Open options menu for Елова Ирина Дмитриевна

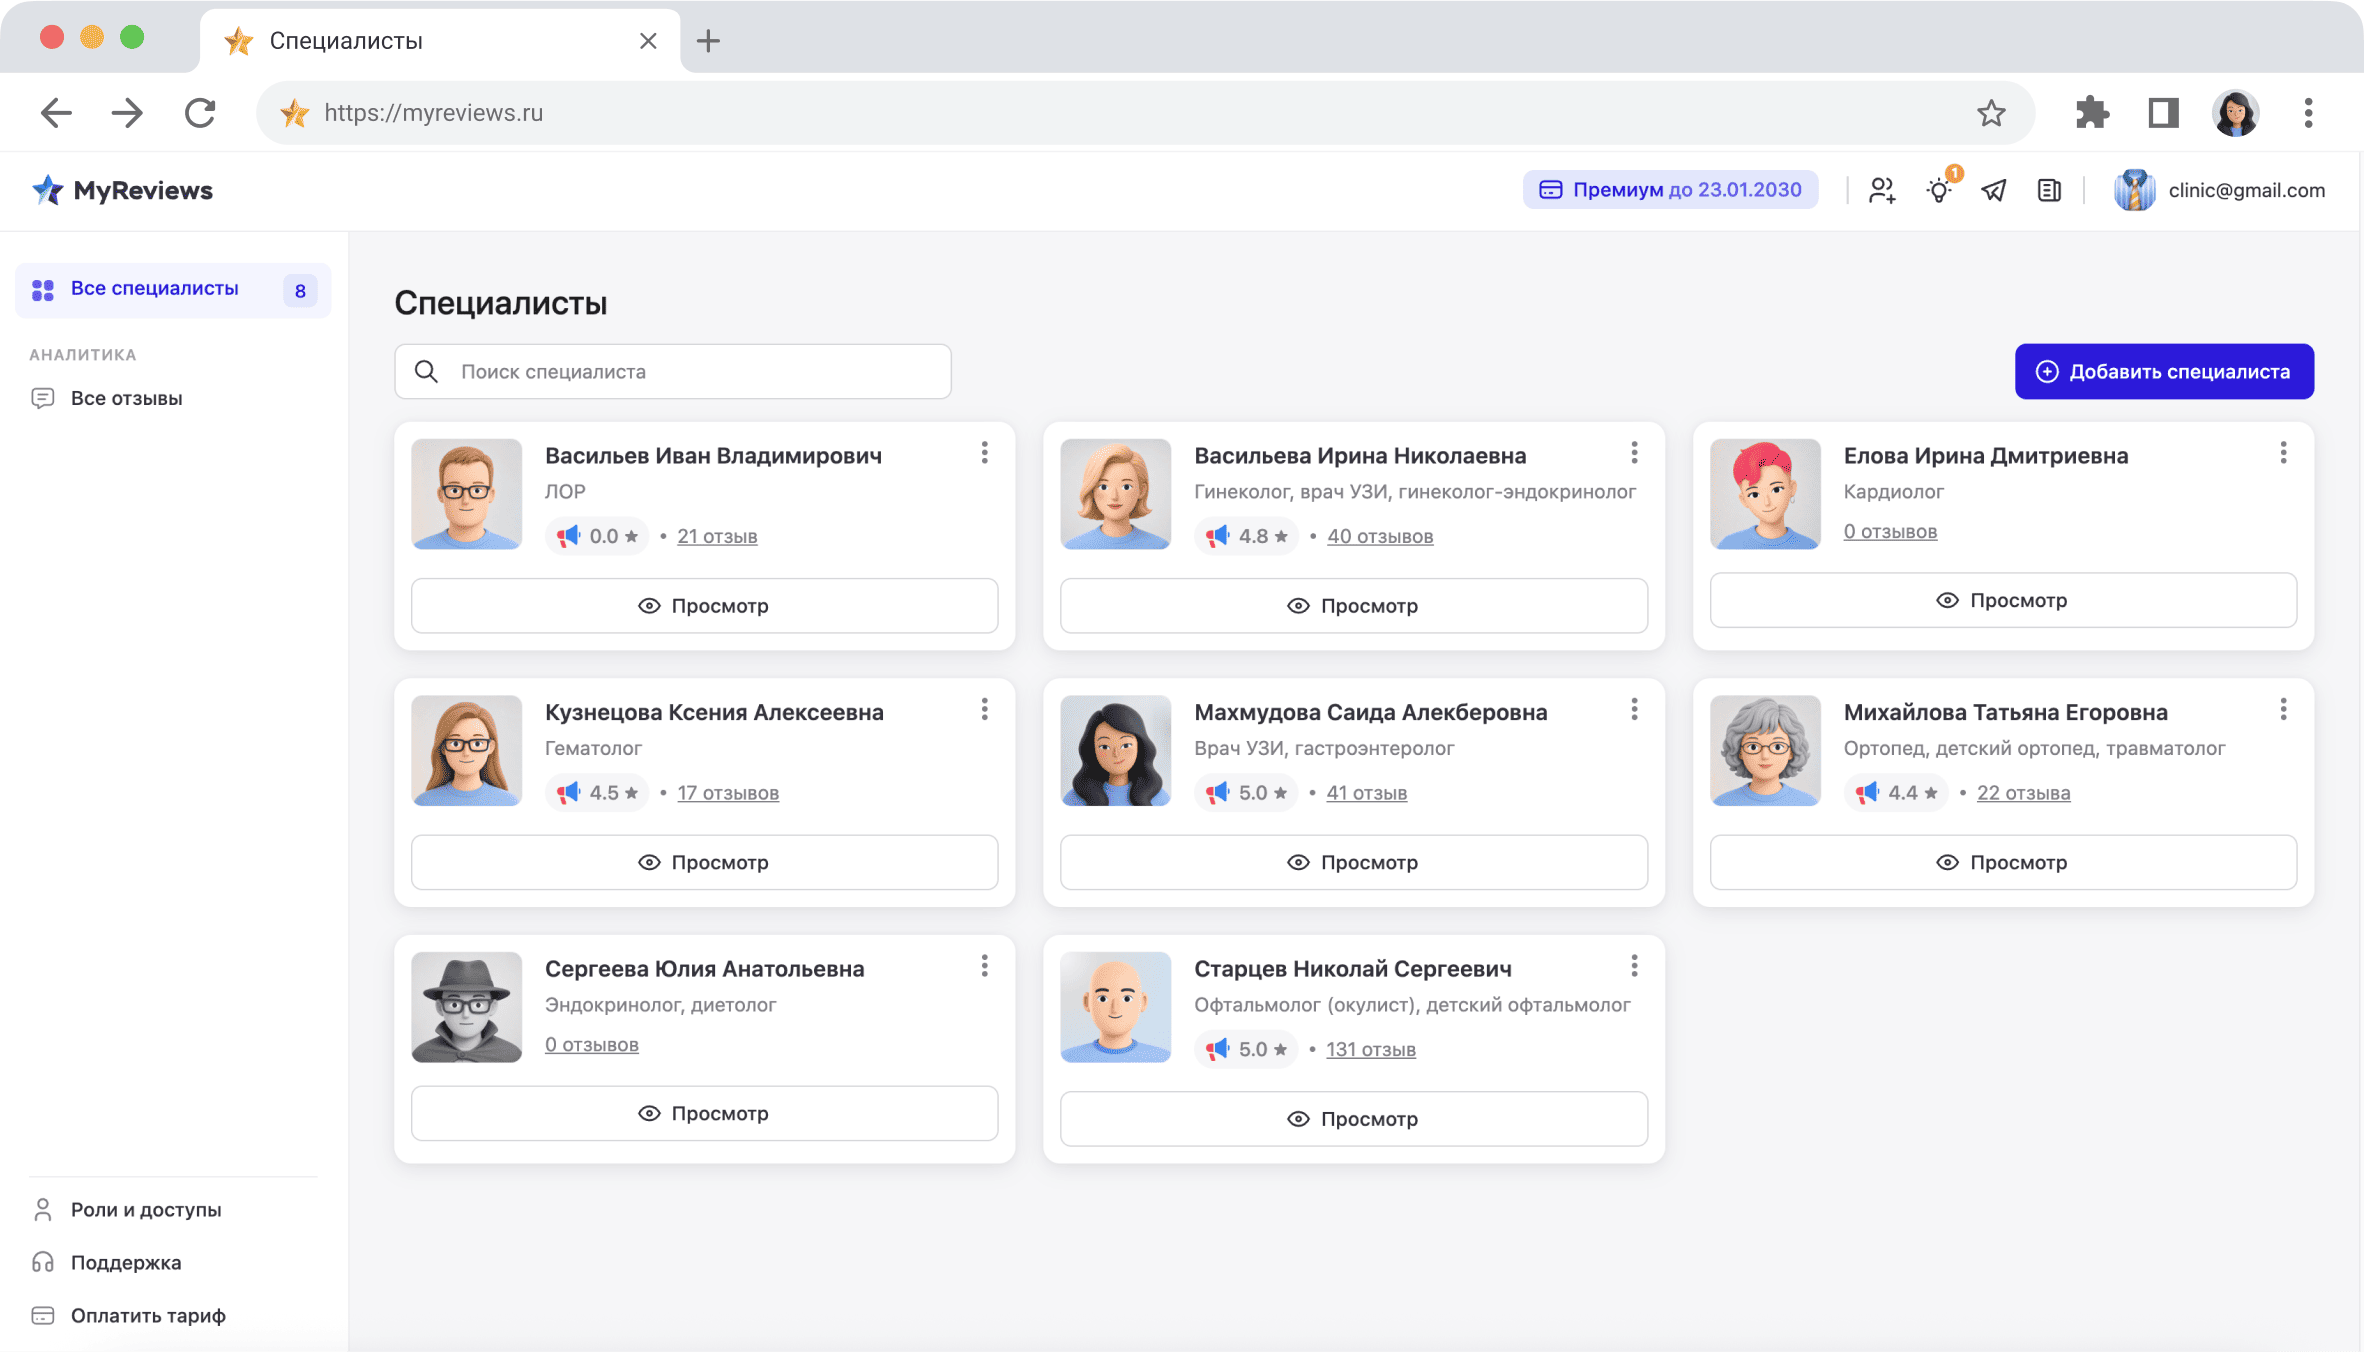[2283, 453]
